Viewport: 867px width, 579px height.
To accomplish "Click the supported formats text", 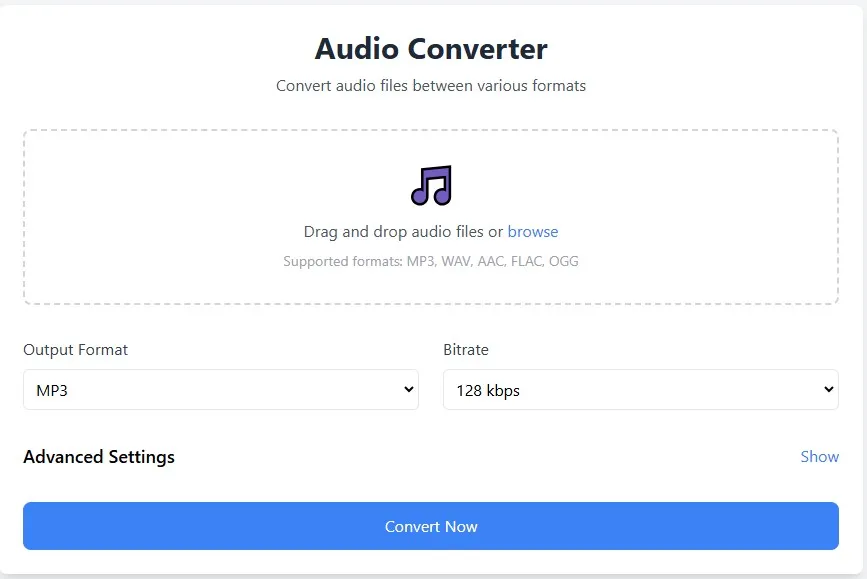I will [430, 261].
